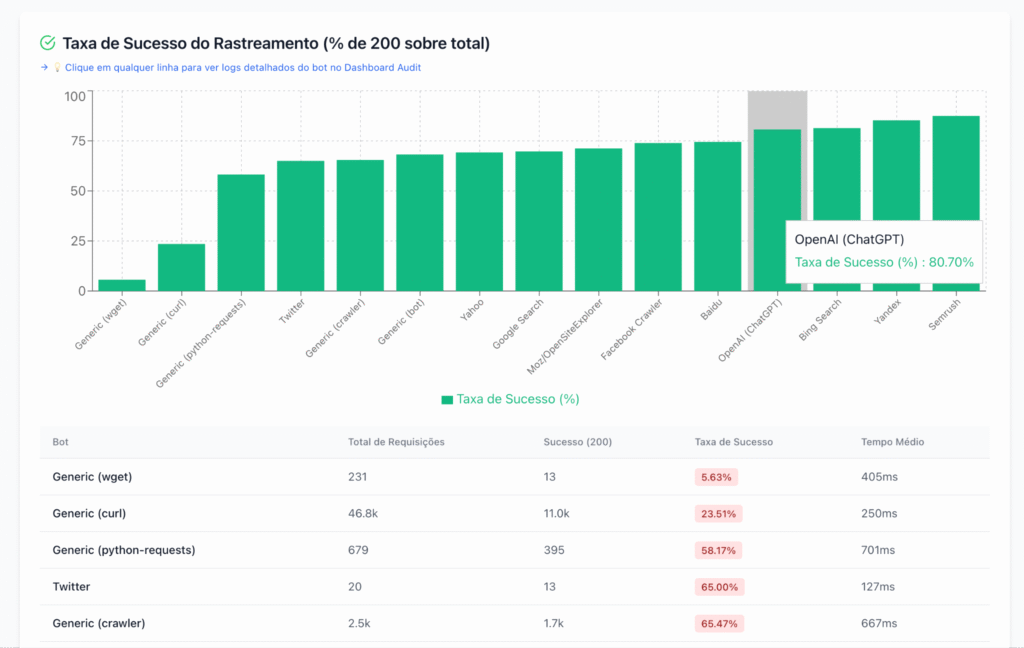Click the 701ms average time cell
The image size is (1024, 648).
(878, 550)
